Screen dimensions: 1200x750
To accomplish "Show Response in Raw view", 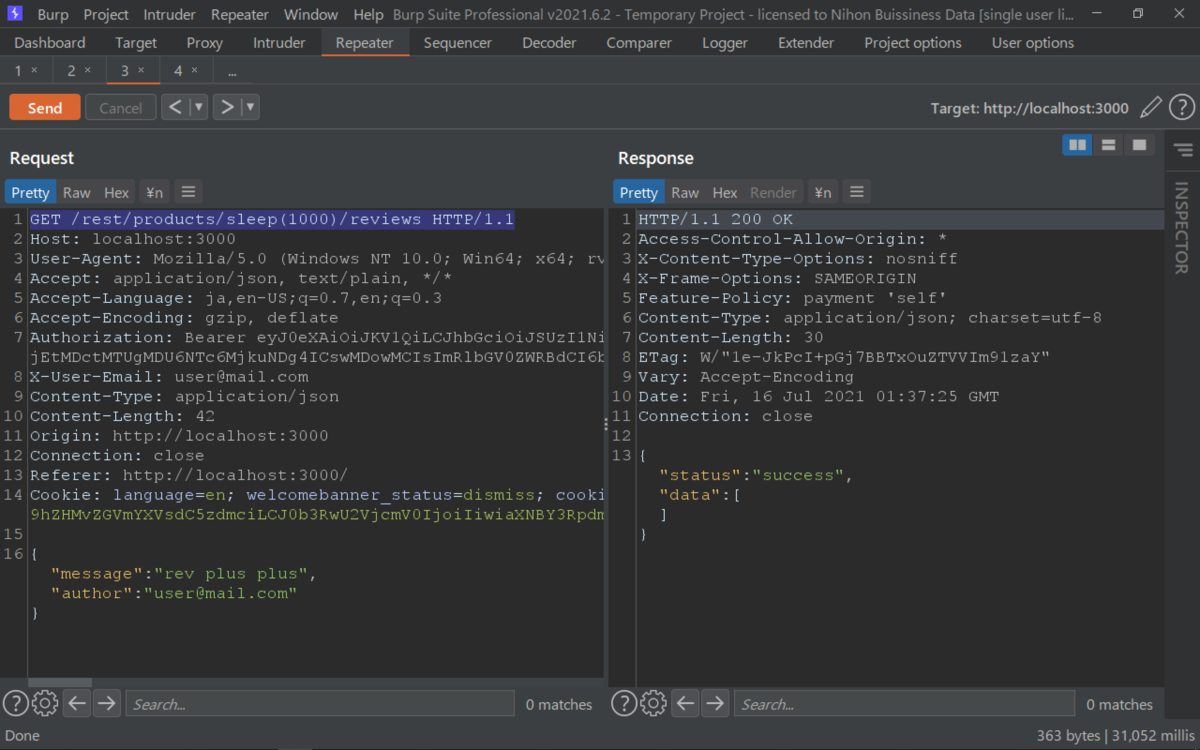I will (x=685, y=192).
